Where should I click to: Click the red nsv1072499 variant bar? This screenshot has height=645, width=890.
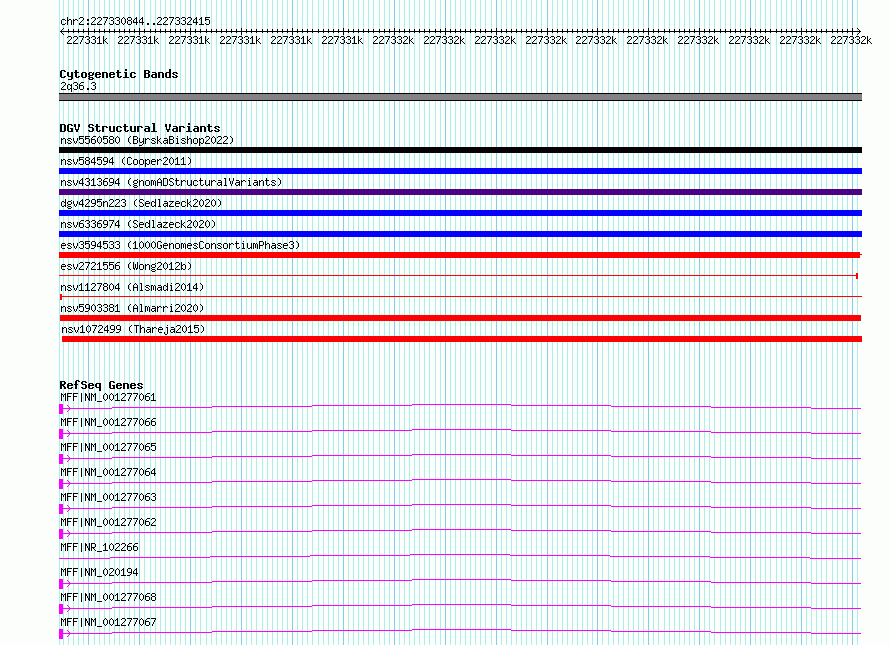point(462,339)
